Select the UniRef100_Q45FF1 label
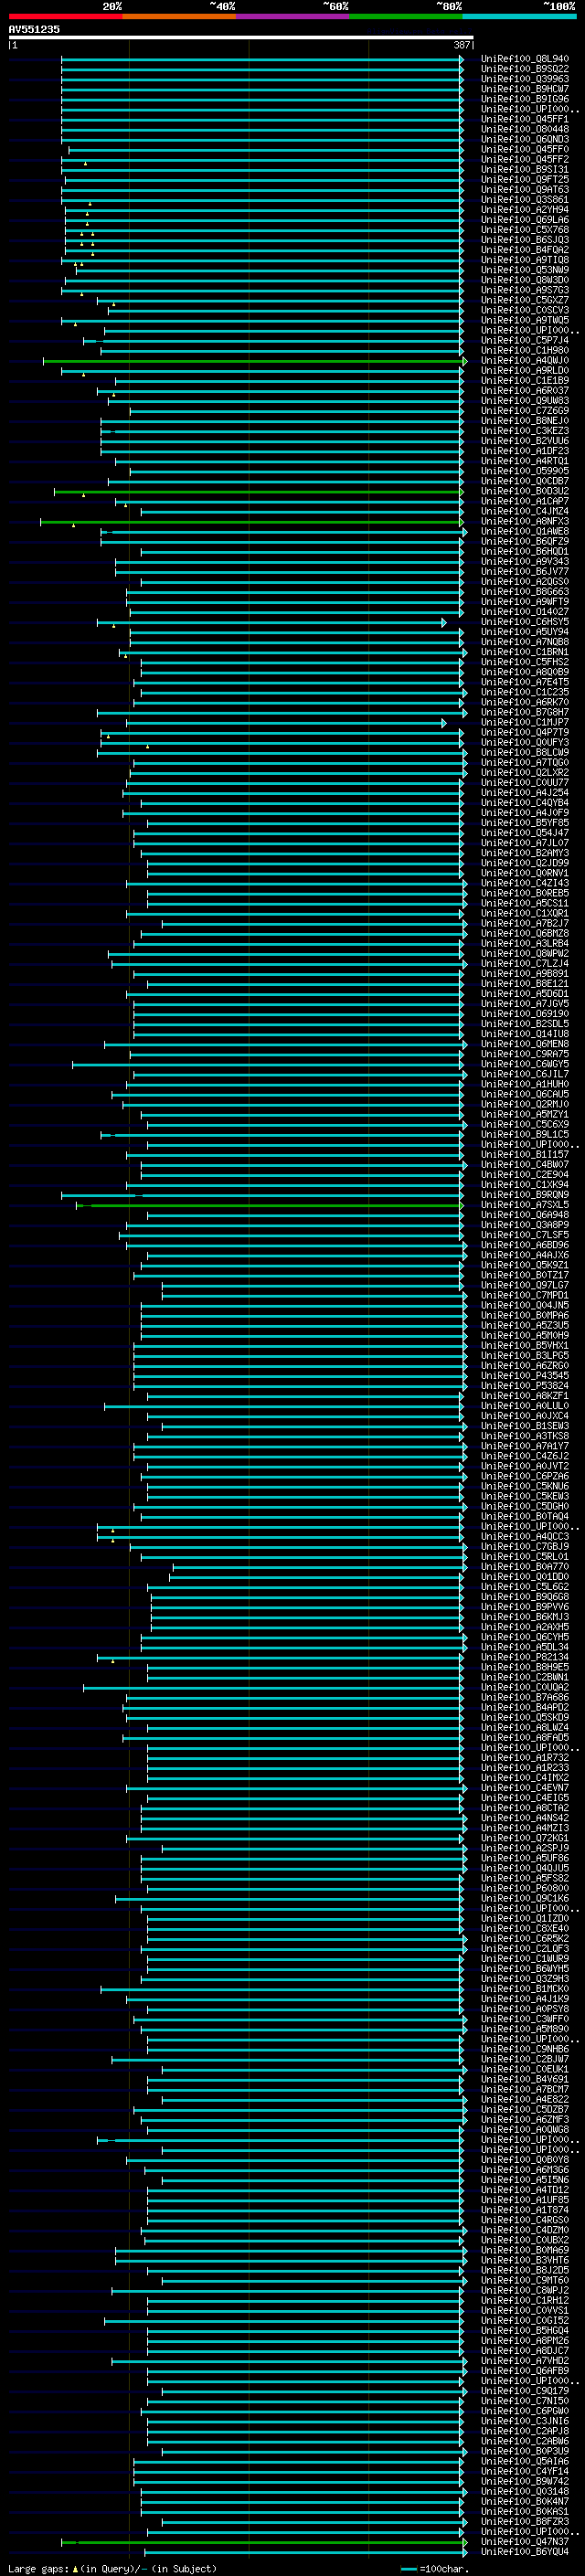The image size is (585, 2576). point(525,119)
